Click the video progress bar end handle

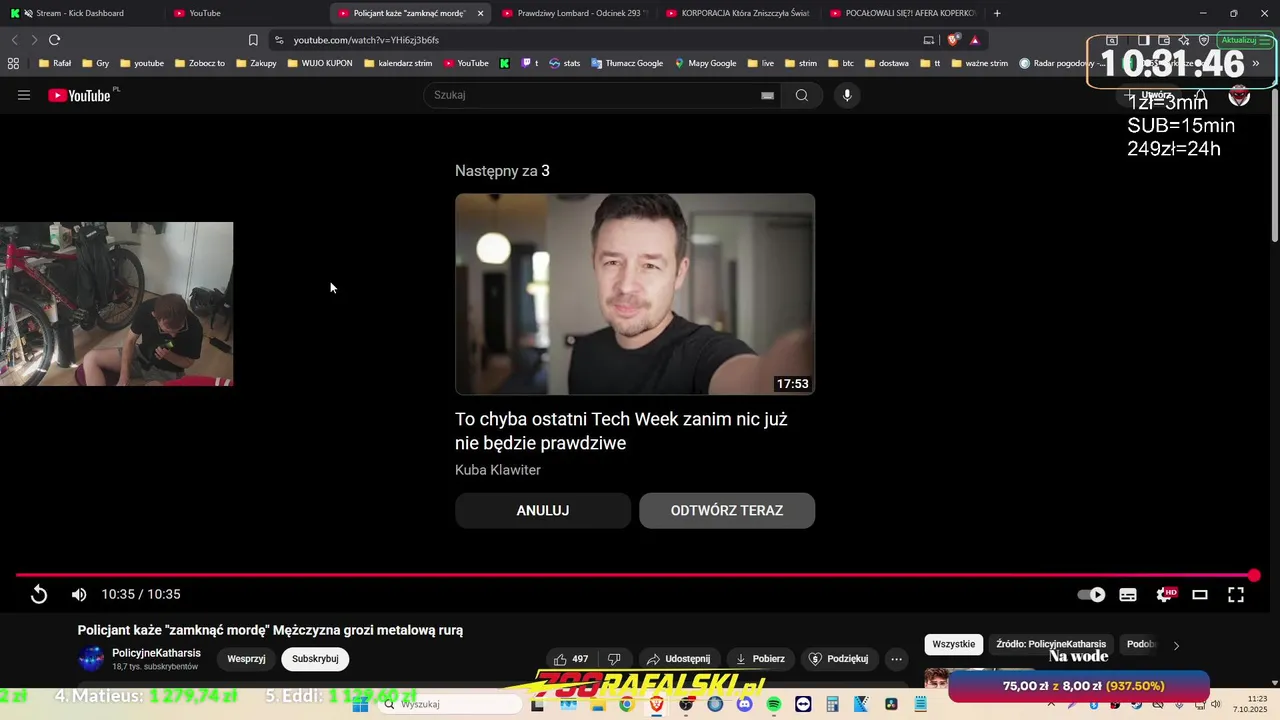1254,575
